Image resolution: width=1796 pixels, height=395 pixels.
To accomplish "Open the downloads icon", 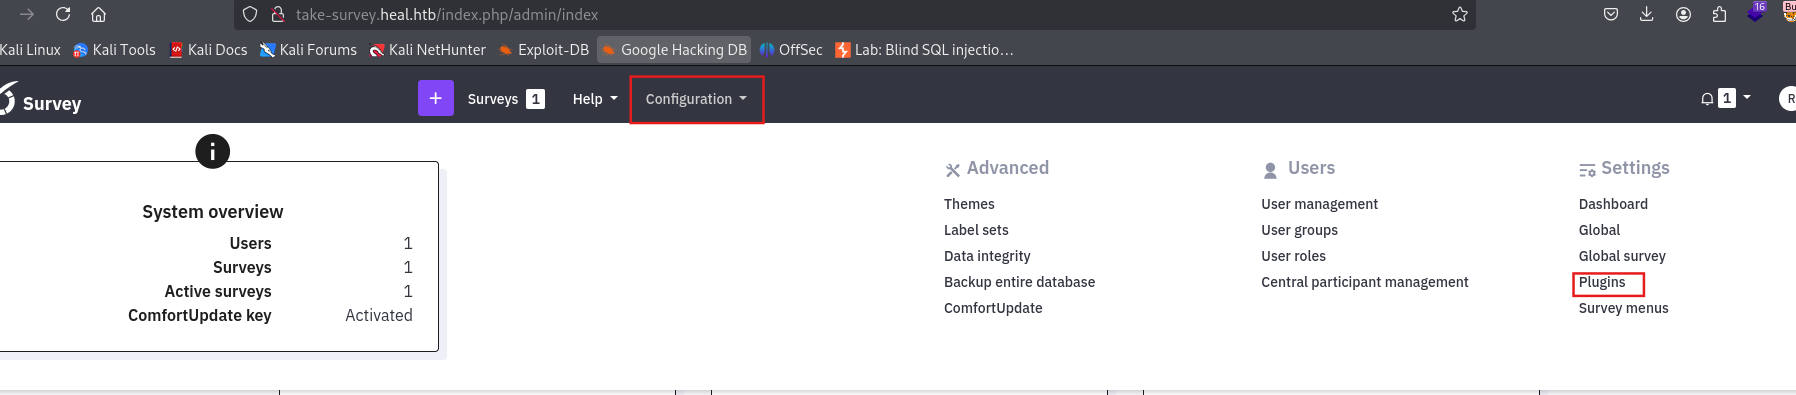I will 1647,14.
